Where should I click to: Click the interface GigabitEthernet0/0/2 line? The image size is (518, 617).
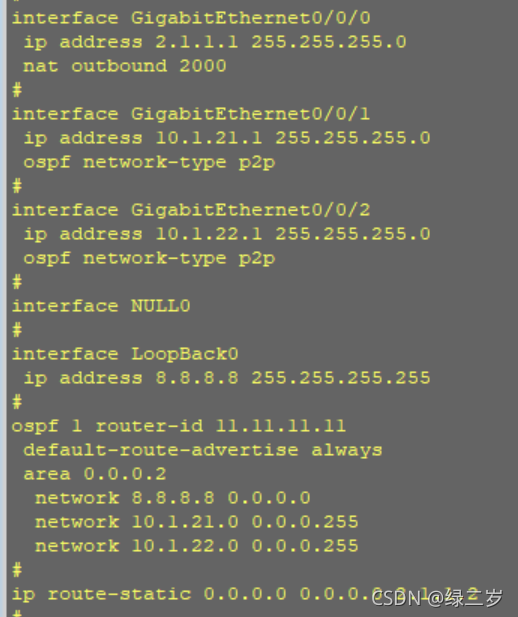tap(191, 210)
